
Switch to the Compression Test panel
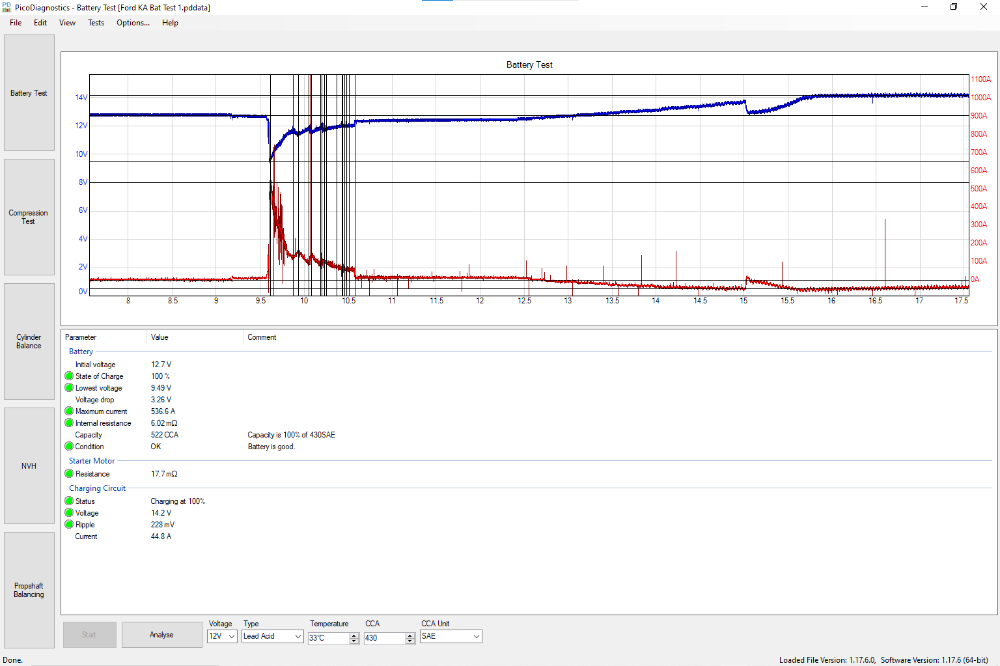click(29, 217)
